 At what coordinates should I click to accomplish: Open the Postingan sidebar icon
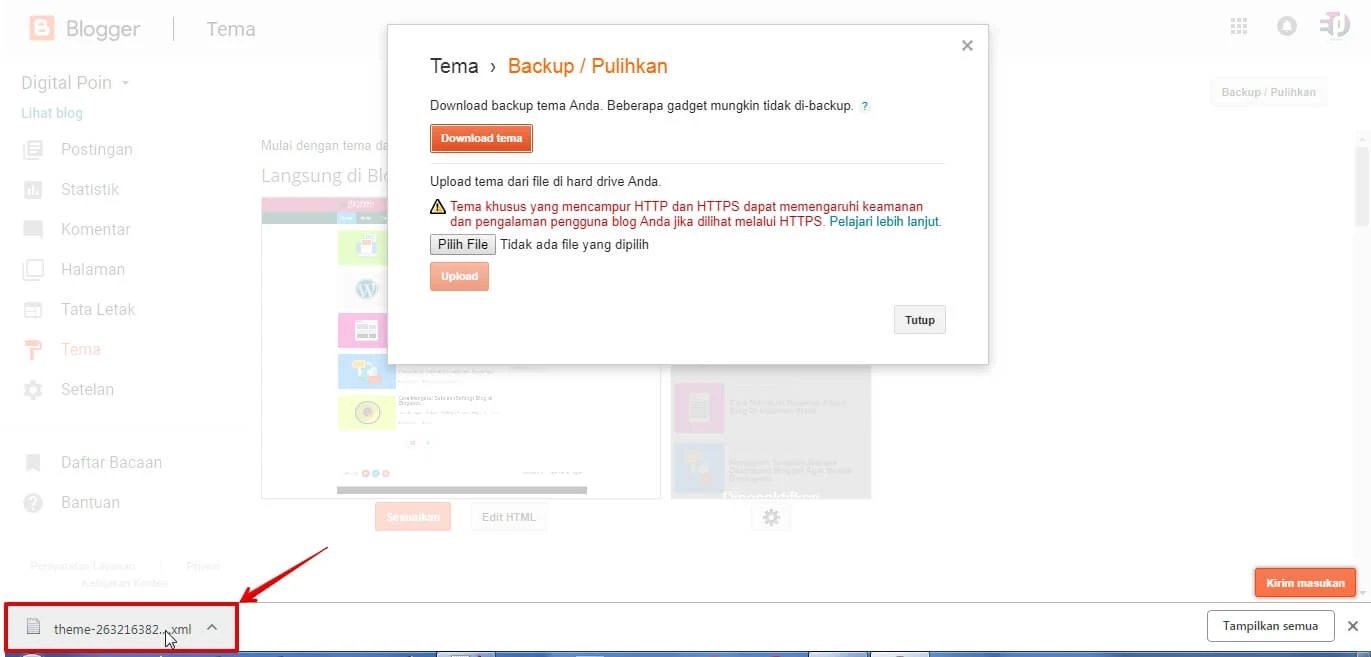[x=35, y=149]
